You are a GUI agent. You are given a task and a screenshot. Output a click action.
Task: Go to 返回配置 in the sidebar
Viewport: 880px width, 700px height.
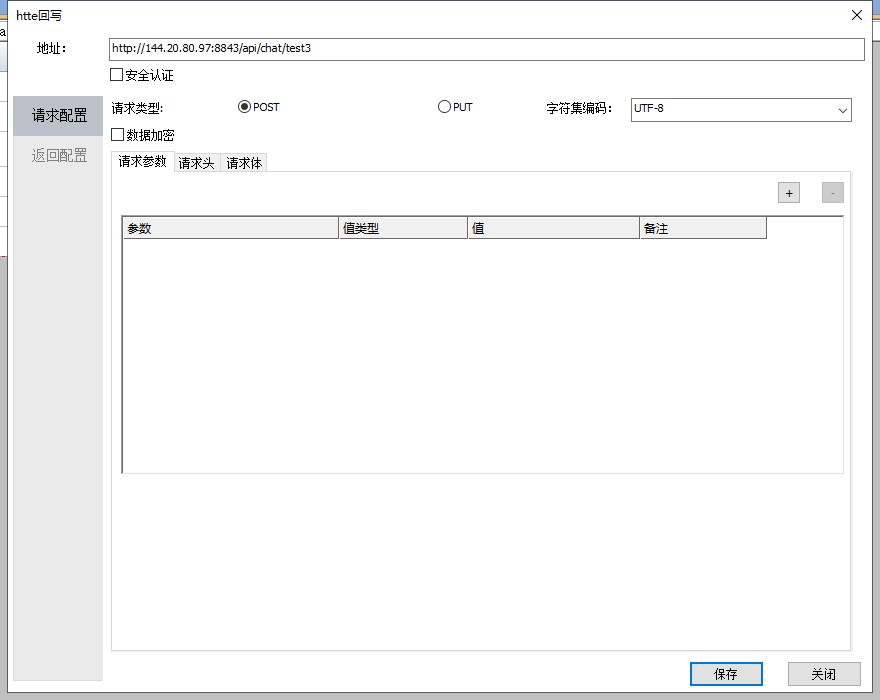[x=59, y=156]
